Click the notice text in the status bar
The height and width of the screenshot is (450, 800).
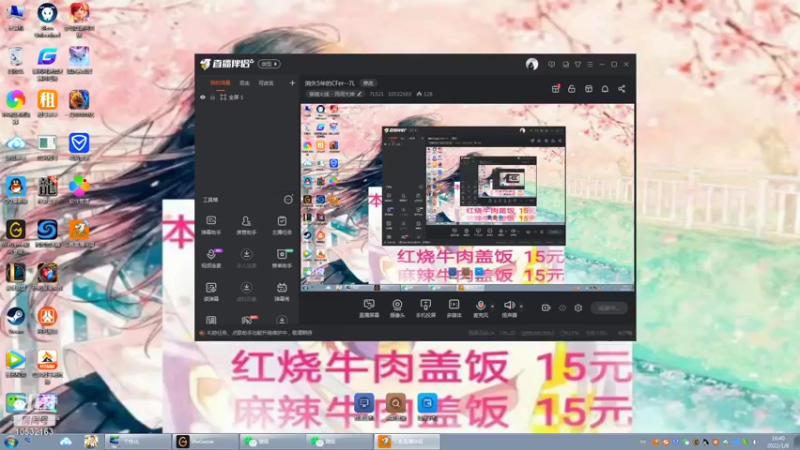[x=259, y=333]
